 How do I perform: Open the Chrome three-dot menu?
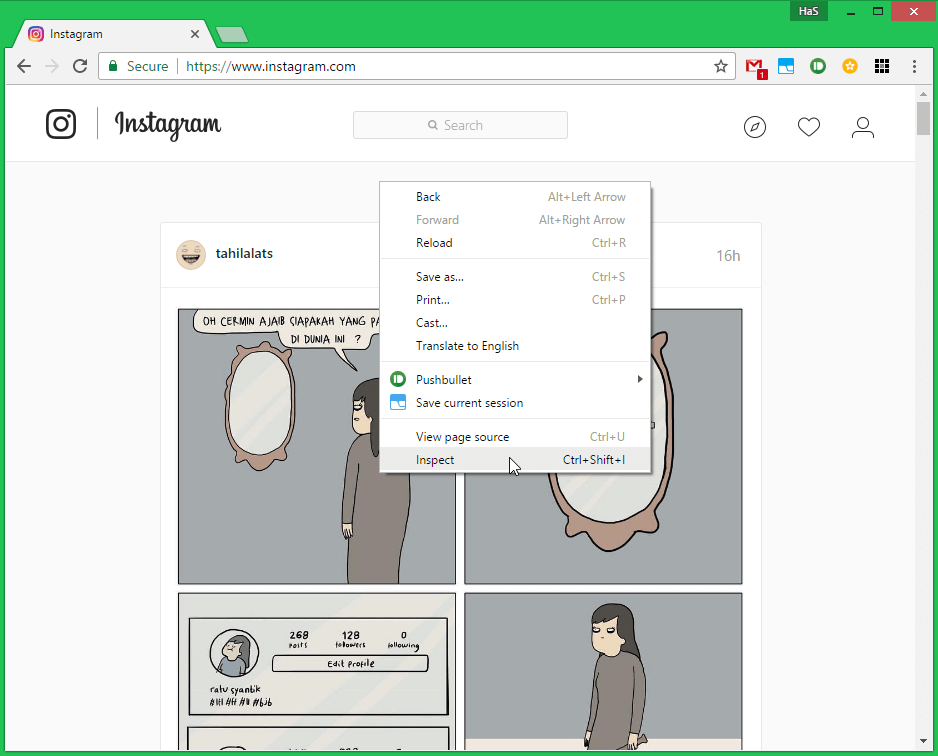pyautogui.click(x=914, y=66)
